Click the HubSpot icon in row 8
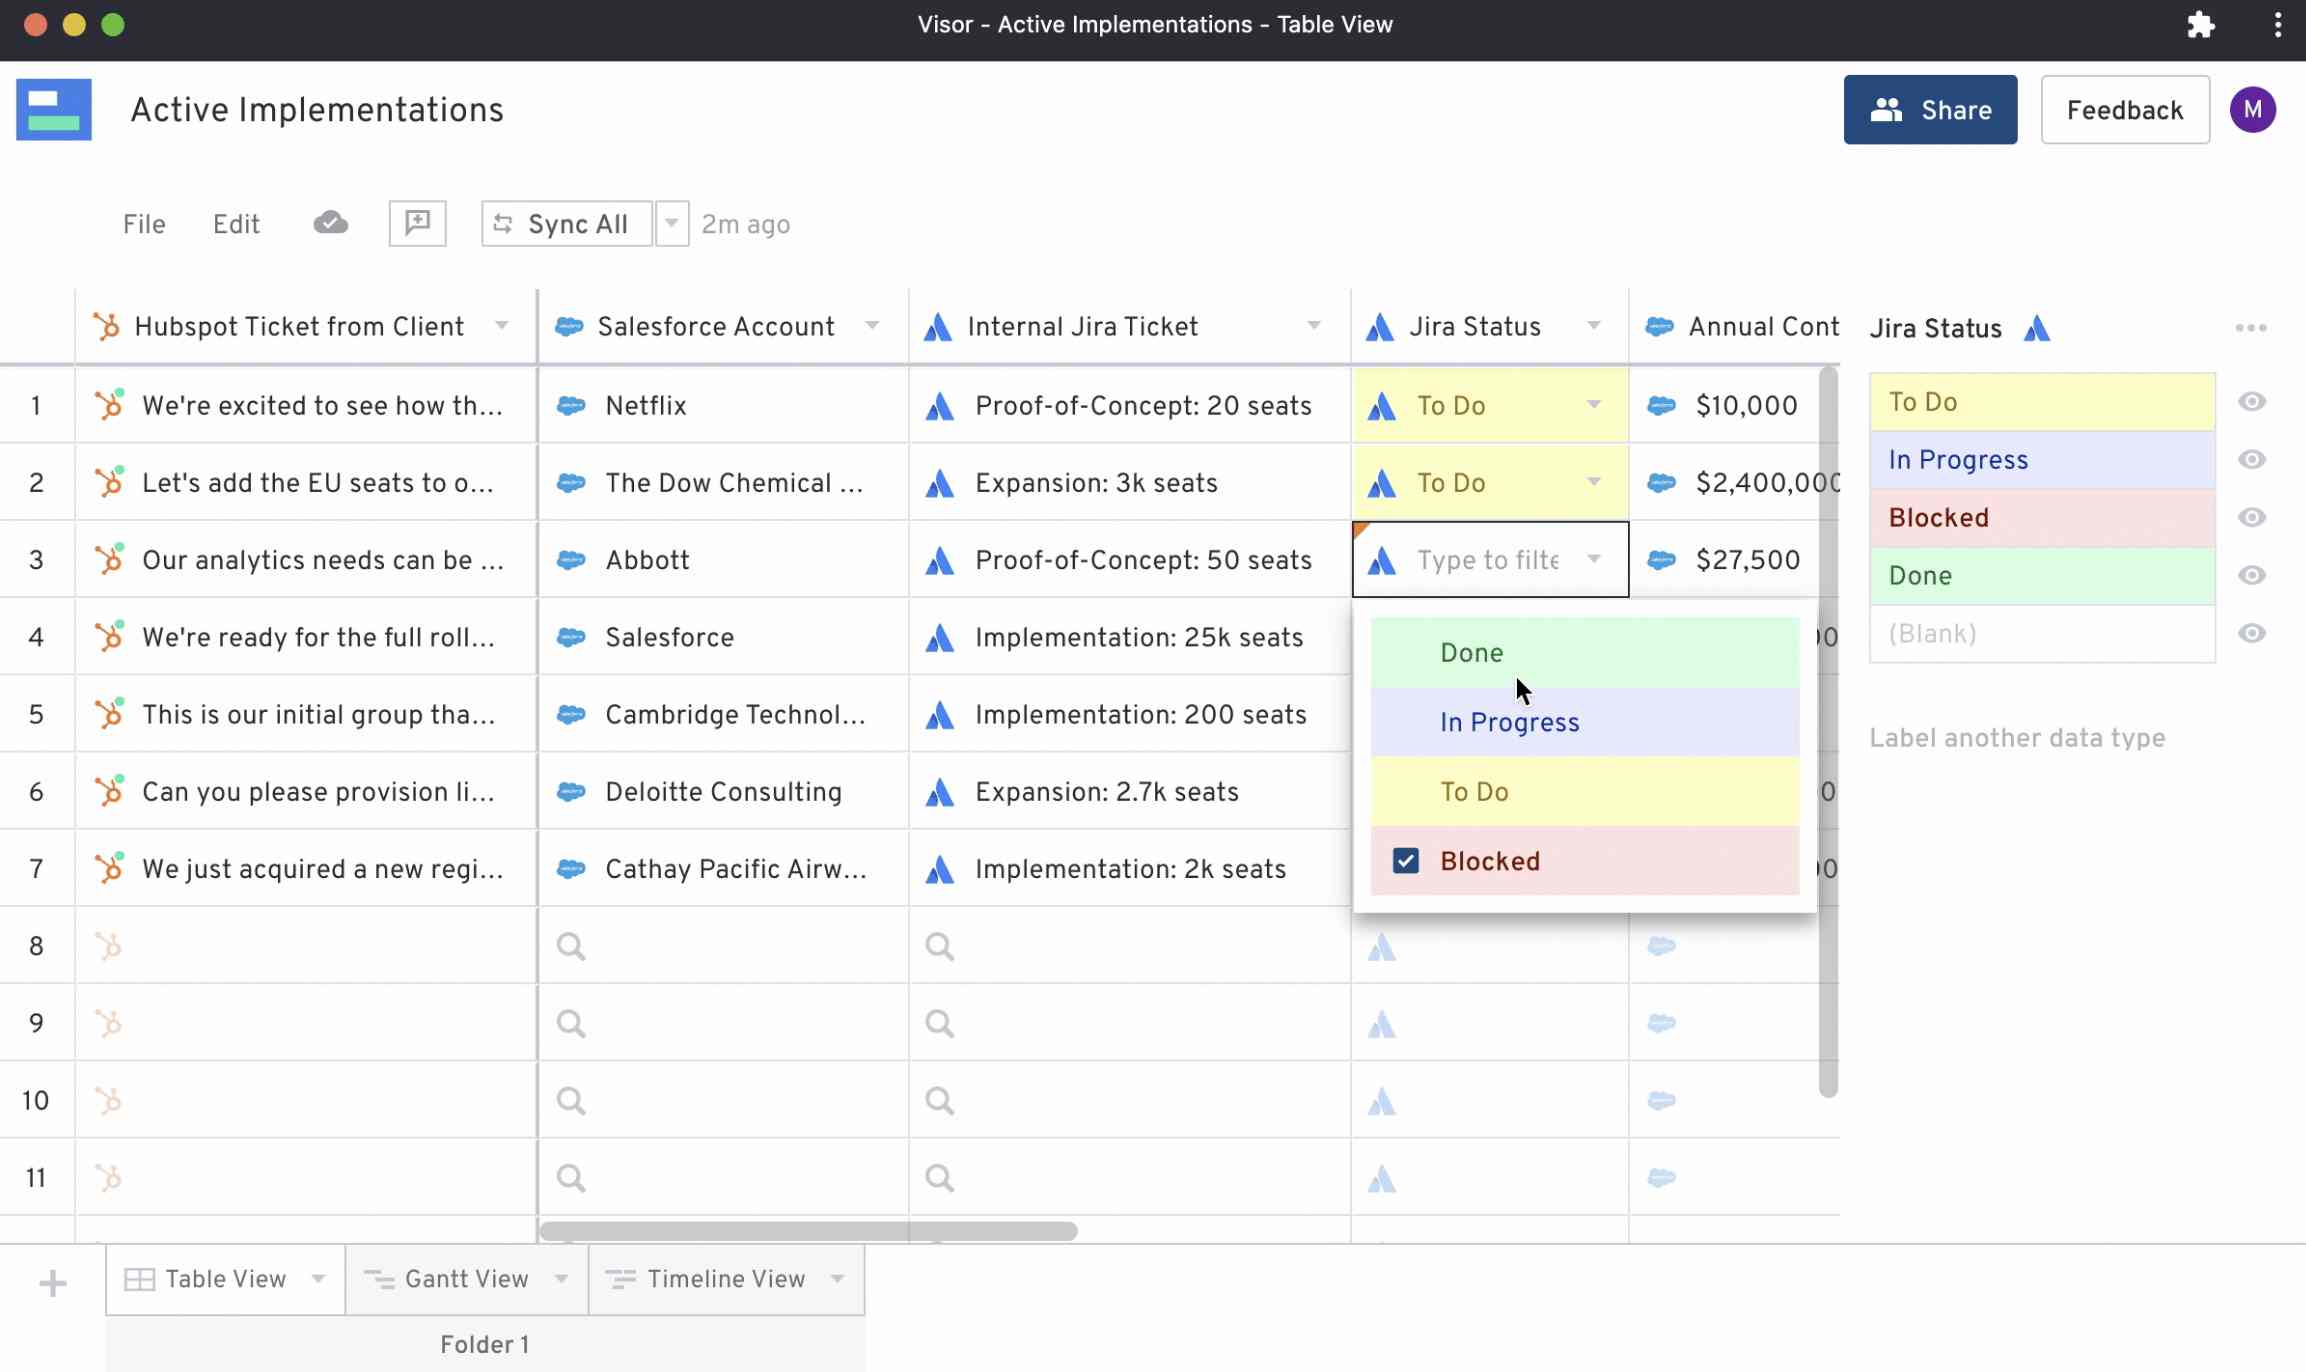Image resolution: width=2306 pixels, height=1372 pixels. pos(109,945)
